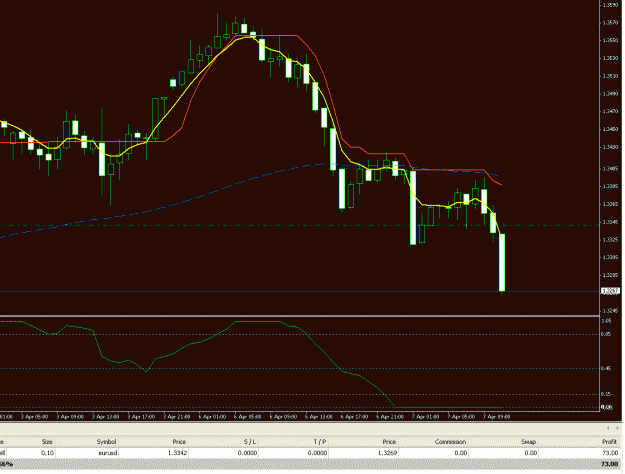
Task: Click the '3 Apr 05:00' time axis label
Action: click(35, 417)
